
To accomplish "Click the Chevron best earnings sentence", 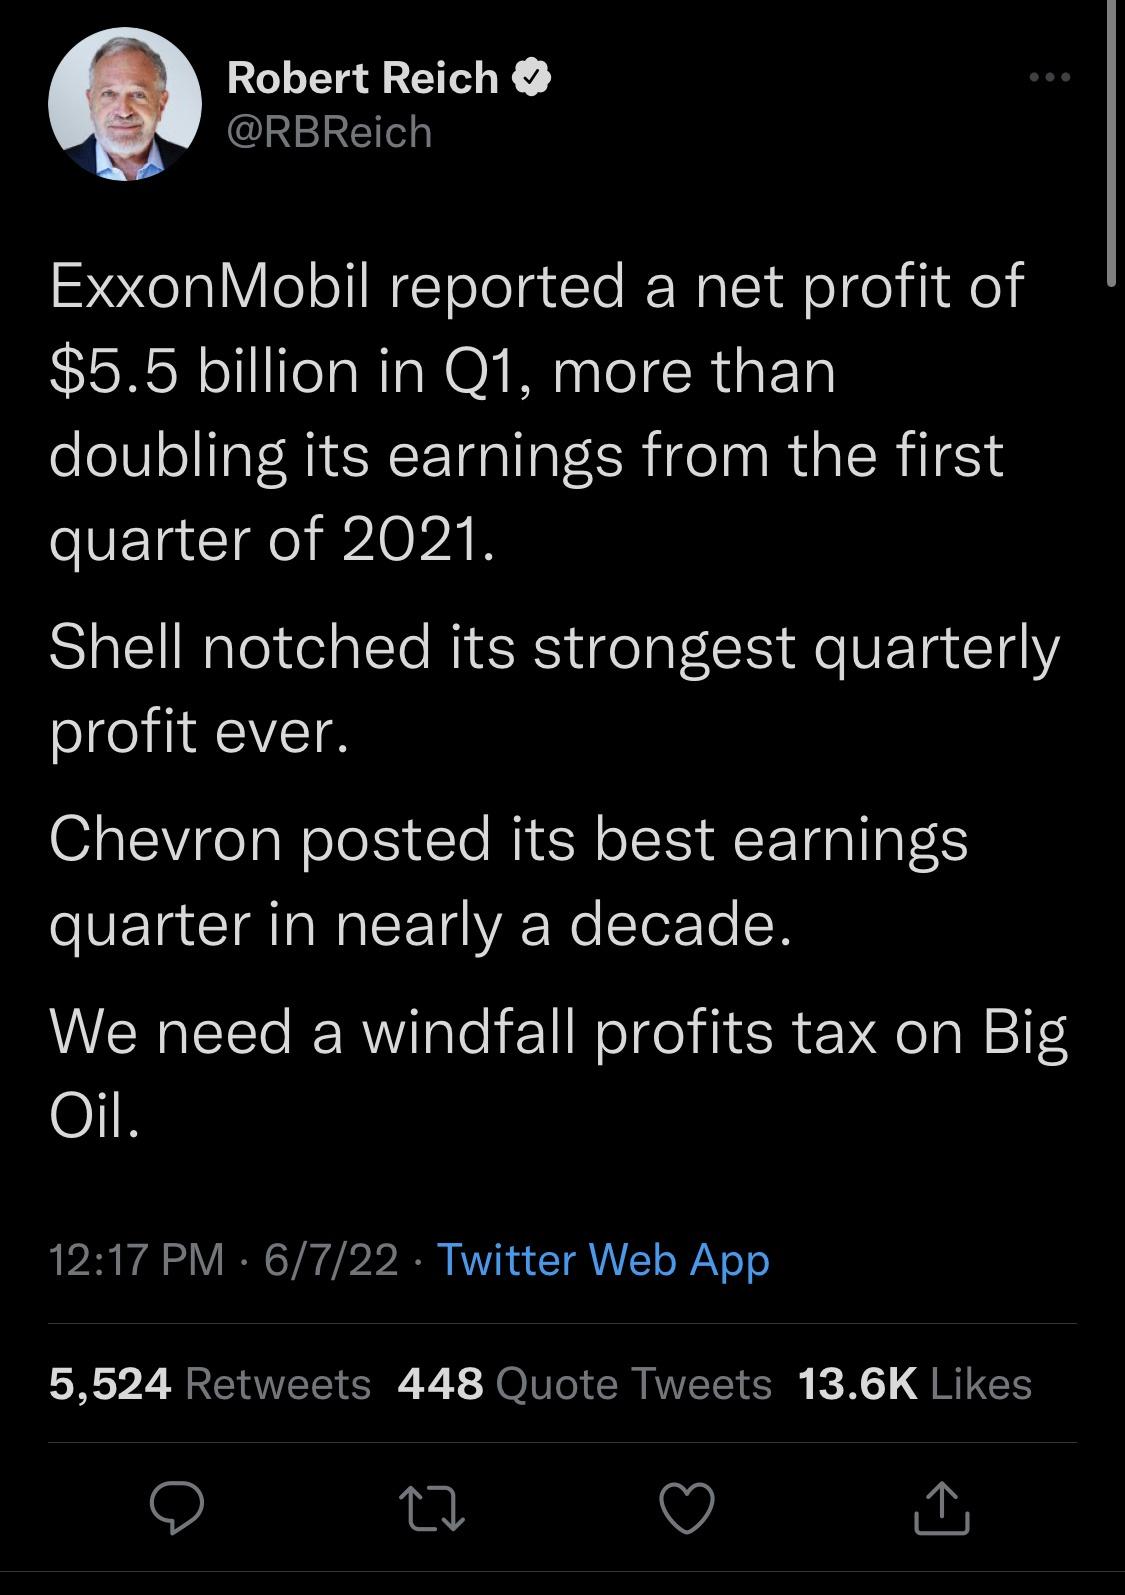I will click(509, 881).
